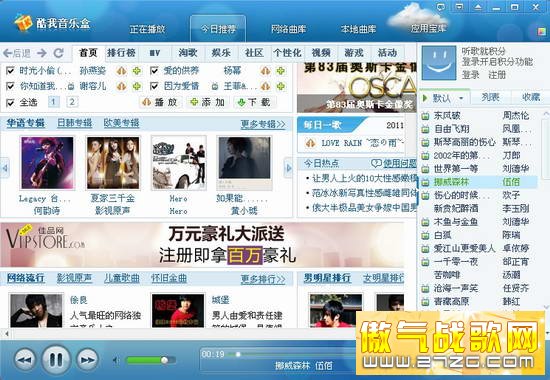The height and width of the screenshot is (380, 550).
Task: Show next albums with right arrow
Action: 288,168
